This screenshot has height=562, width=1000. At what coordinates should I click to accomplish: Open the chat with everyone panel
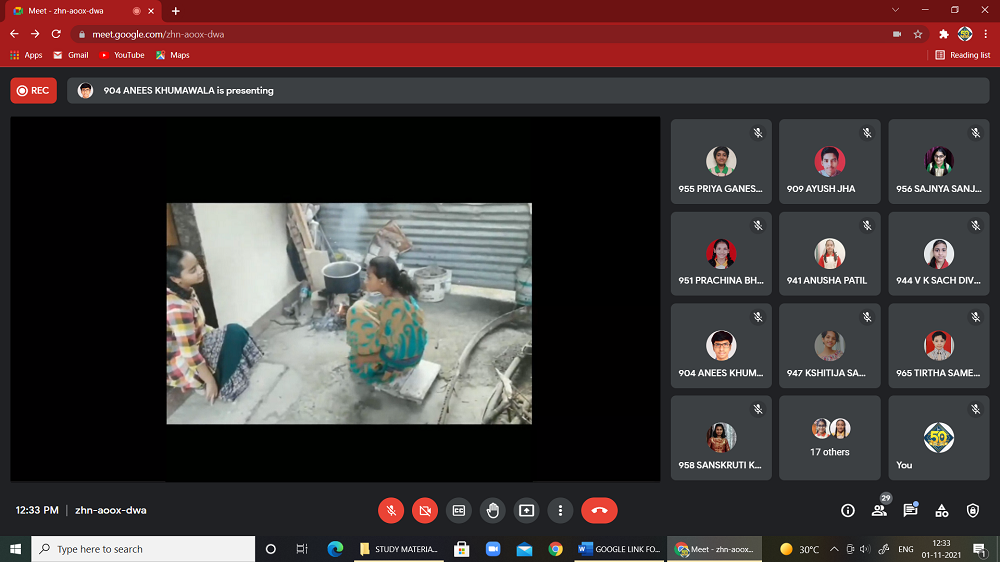[x=910, y=511]
